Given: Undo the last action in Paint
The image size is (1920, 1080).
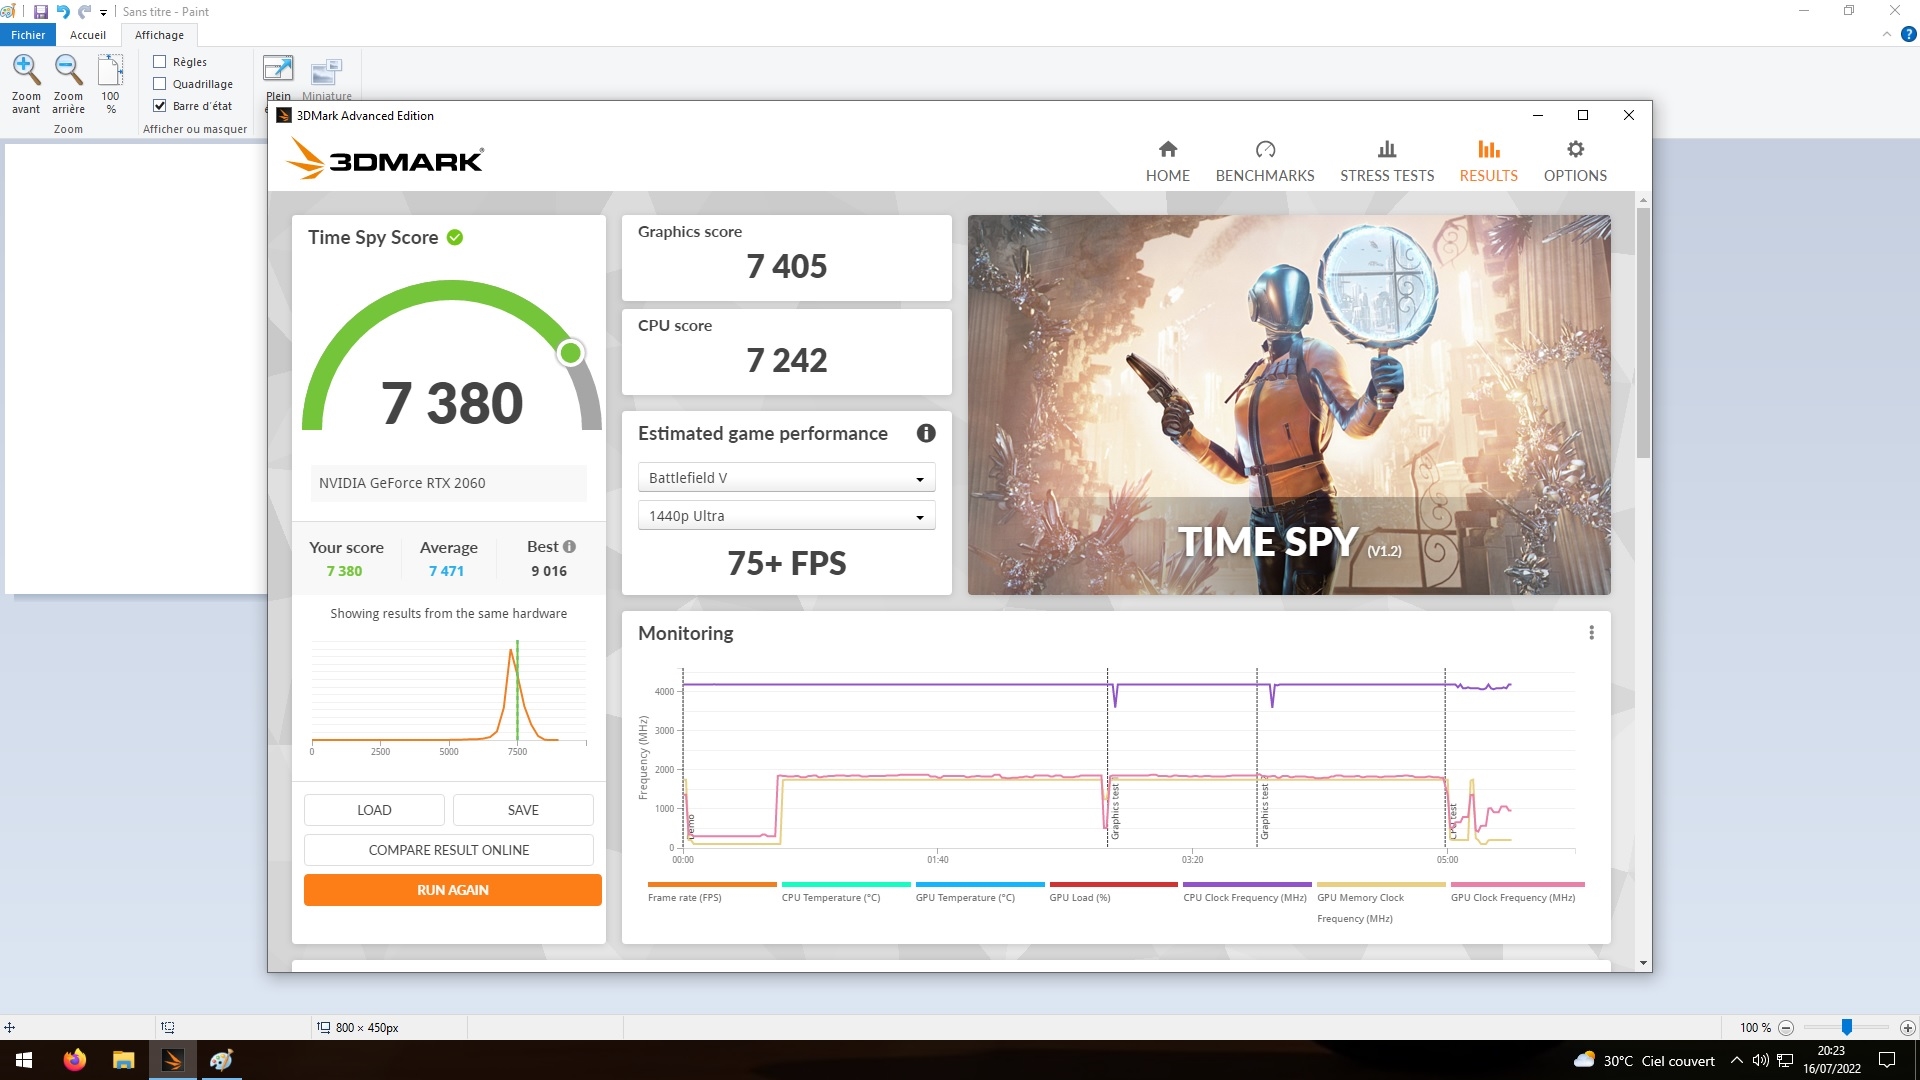Looking at the screenshot, I should [x=63, y=12].
